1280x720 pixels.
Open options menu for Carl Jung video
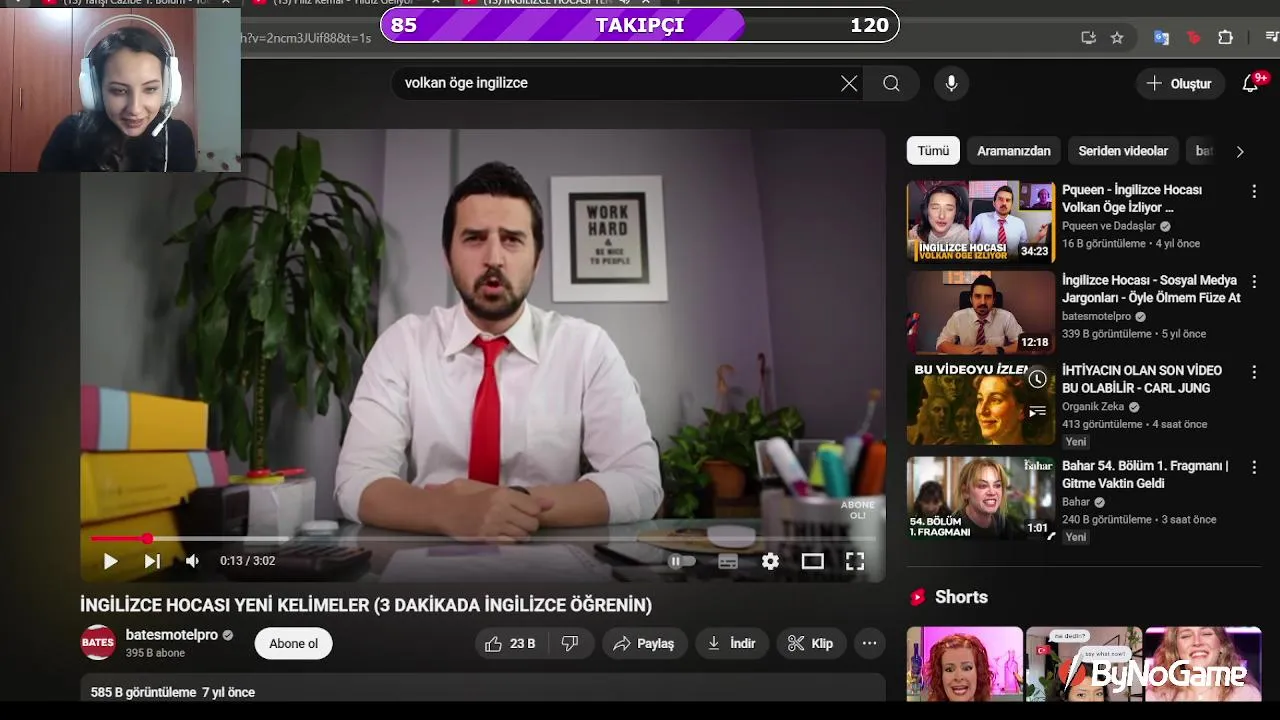point(1254,371)
